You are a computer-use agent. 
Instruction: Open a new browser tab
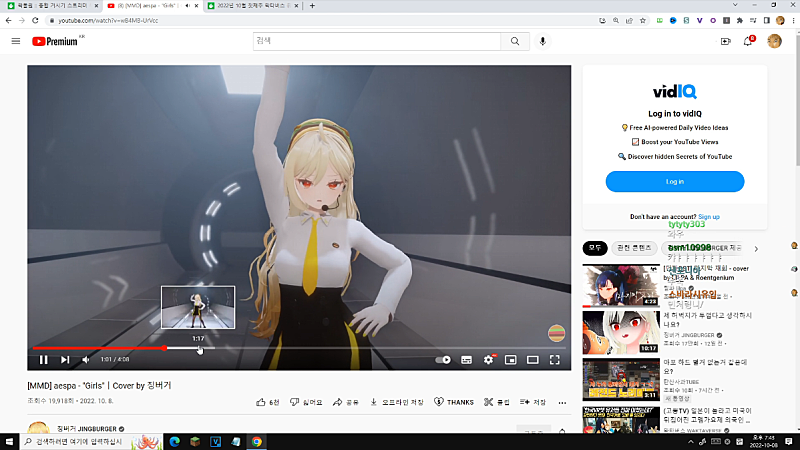click(x=312, y=6)
